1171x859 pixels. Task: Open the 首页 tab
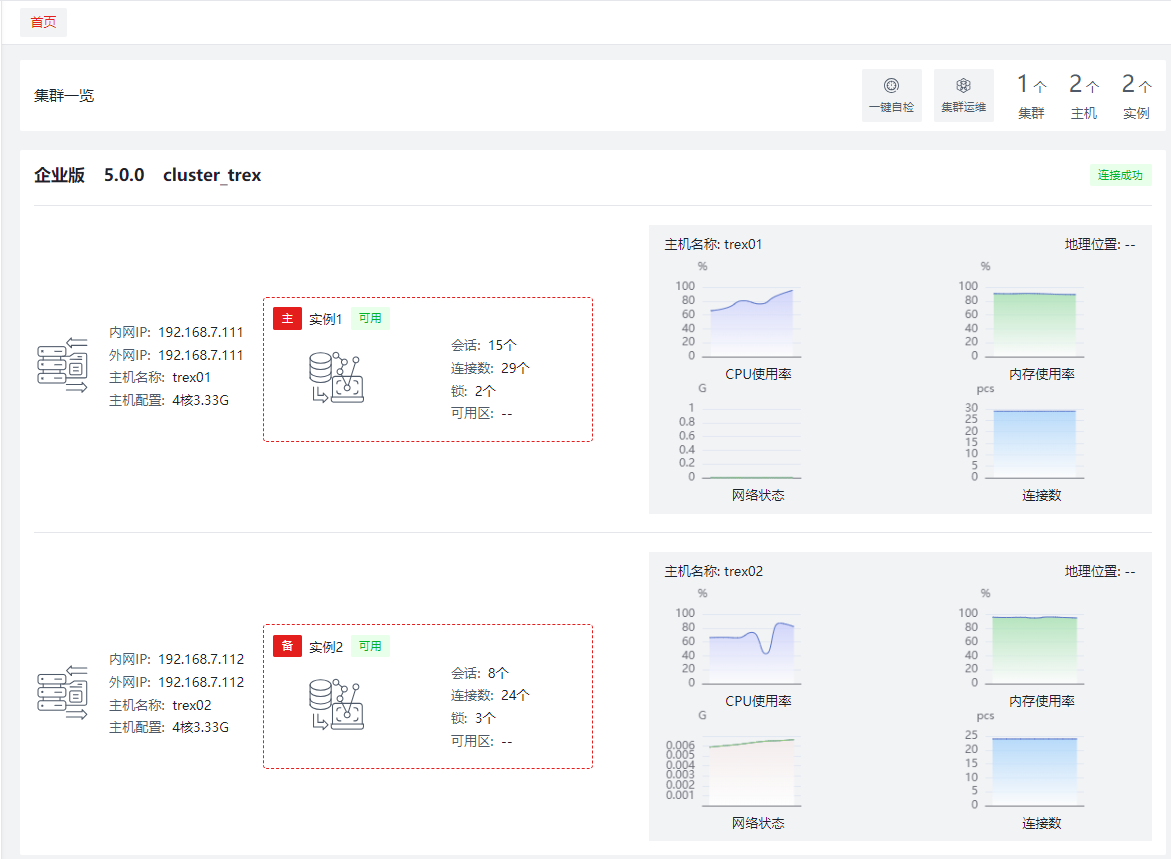[43, 22]
